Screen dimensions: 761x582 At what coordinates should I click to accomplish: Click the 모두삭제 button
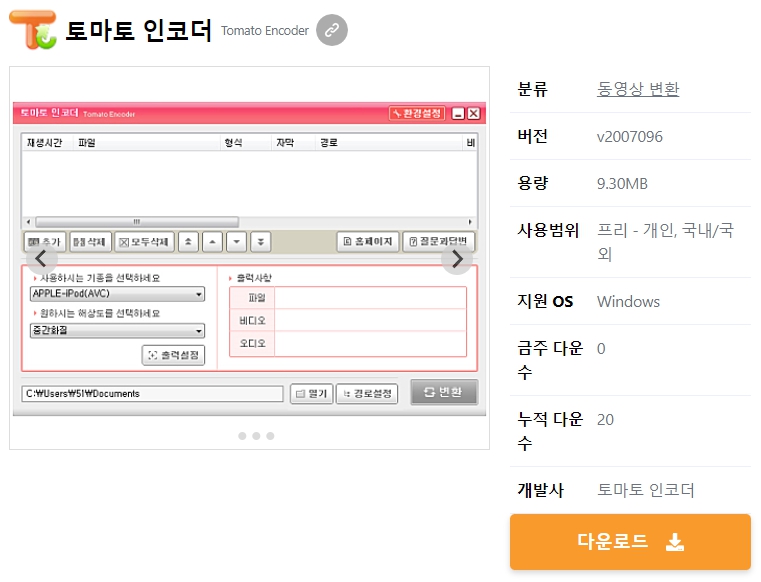[144, 242]
